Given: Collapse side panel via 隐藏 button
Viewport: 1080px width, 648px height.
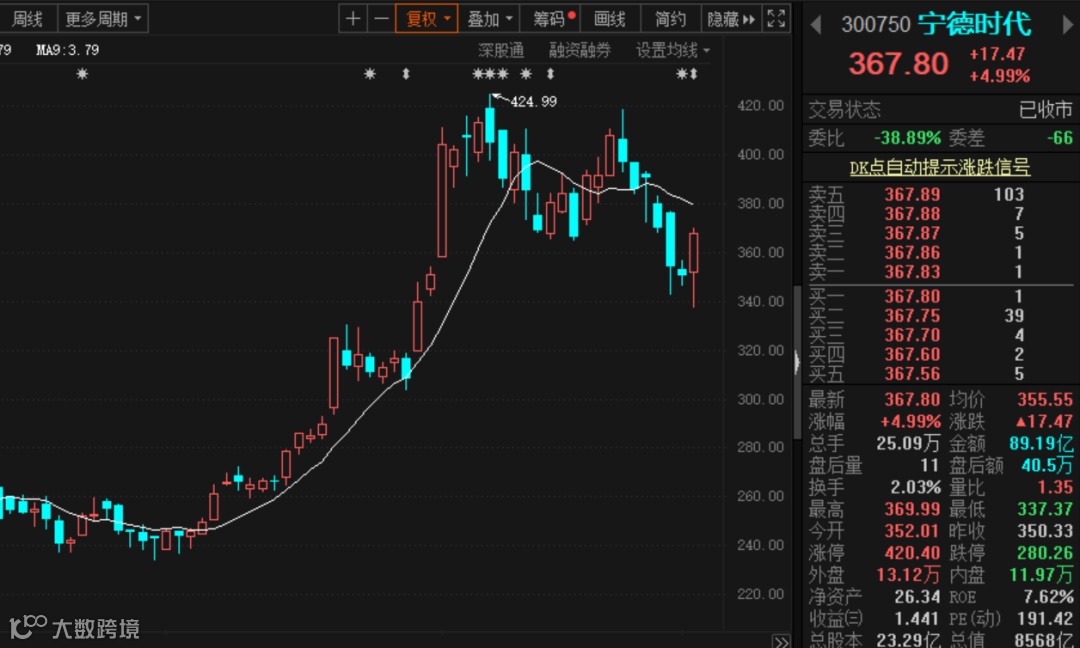Looking at the screenshot, I should tap(731, 19).
